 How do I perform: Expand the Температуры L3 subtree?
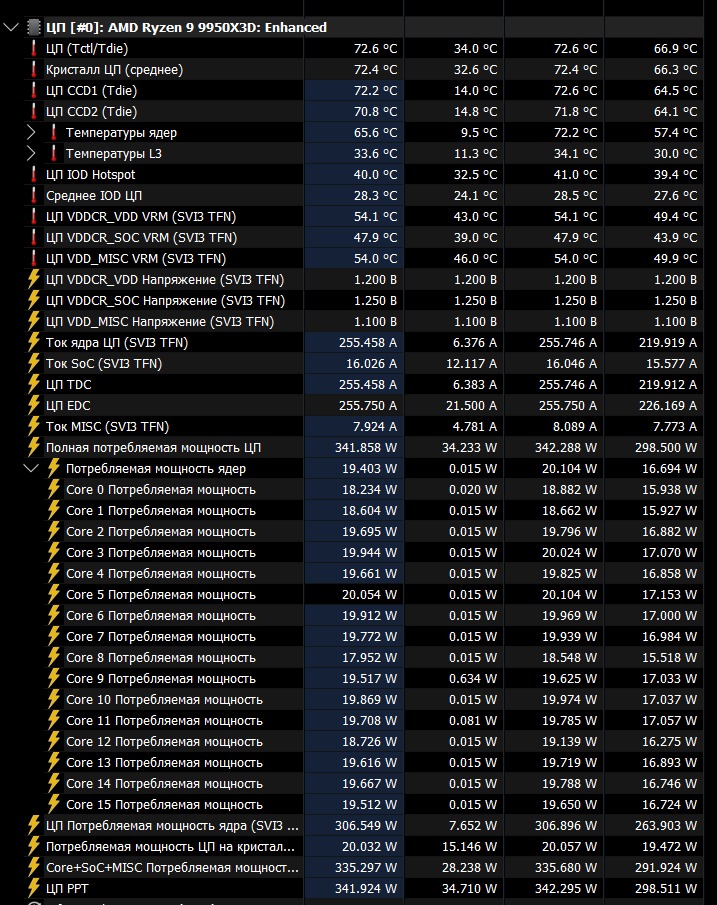31,154
